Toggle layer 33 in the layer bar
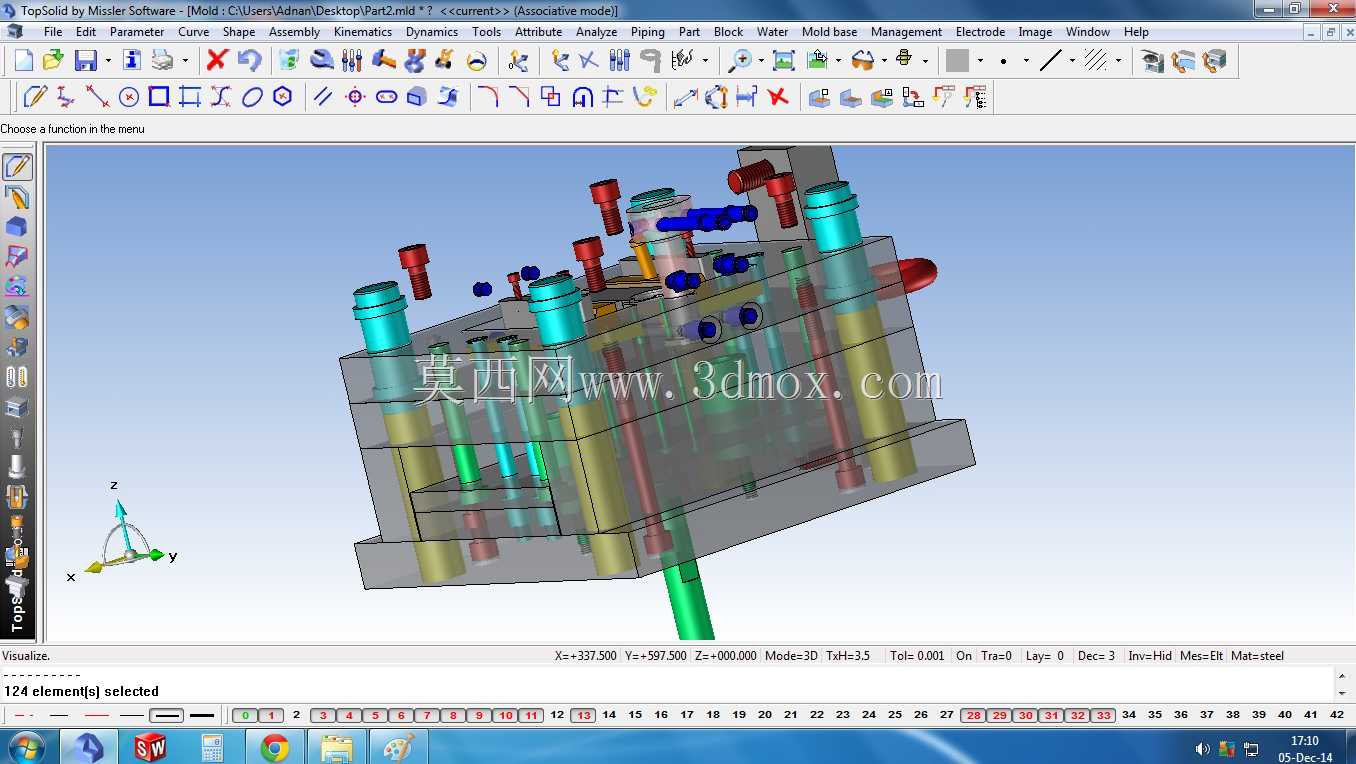The width and height of the screenshot is (1356, 764). tap(1103, 715)
